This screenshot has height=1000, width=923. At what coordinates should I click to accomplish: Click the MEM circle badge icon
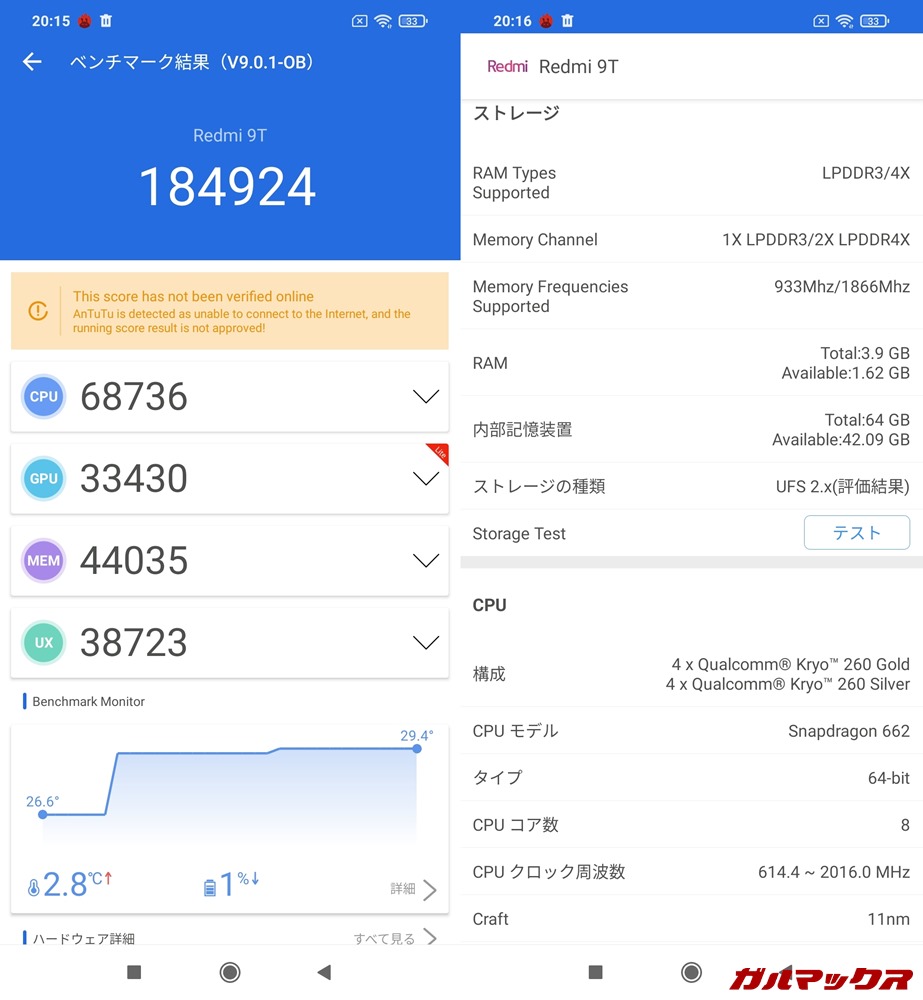pyautogui.click(x=43, y=561)
